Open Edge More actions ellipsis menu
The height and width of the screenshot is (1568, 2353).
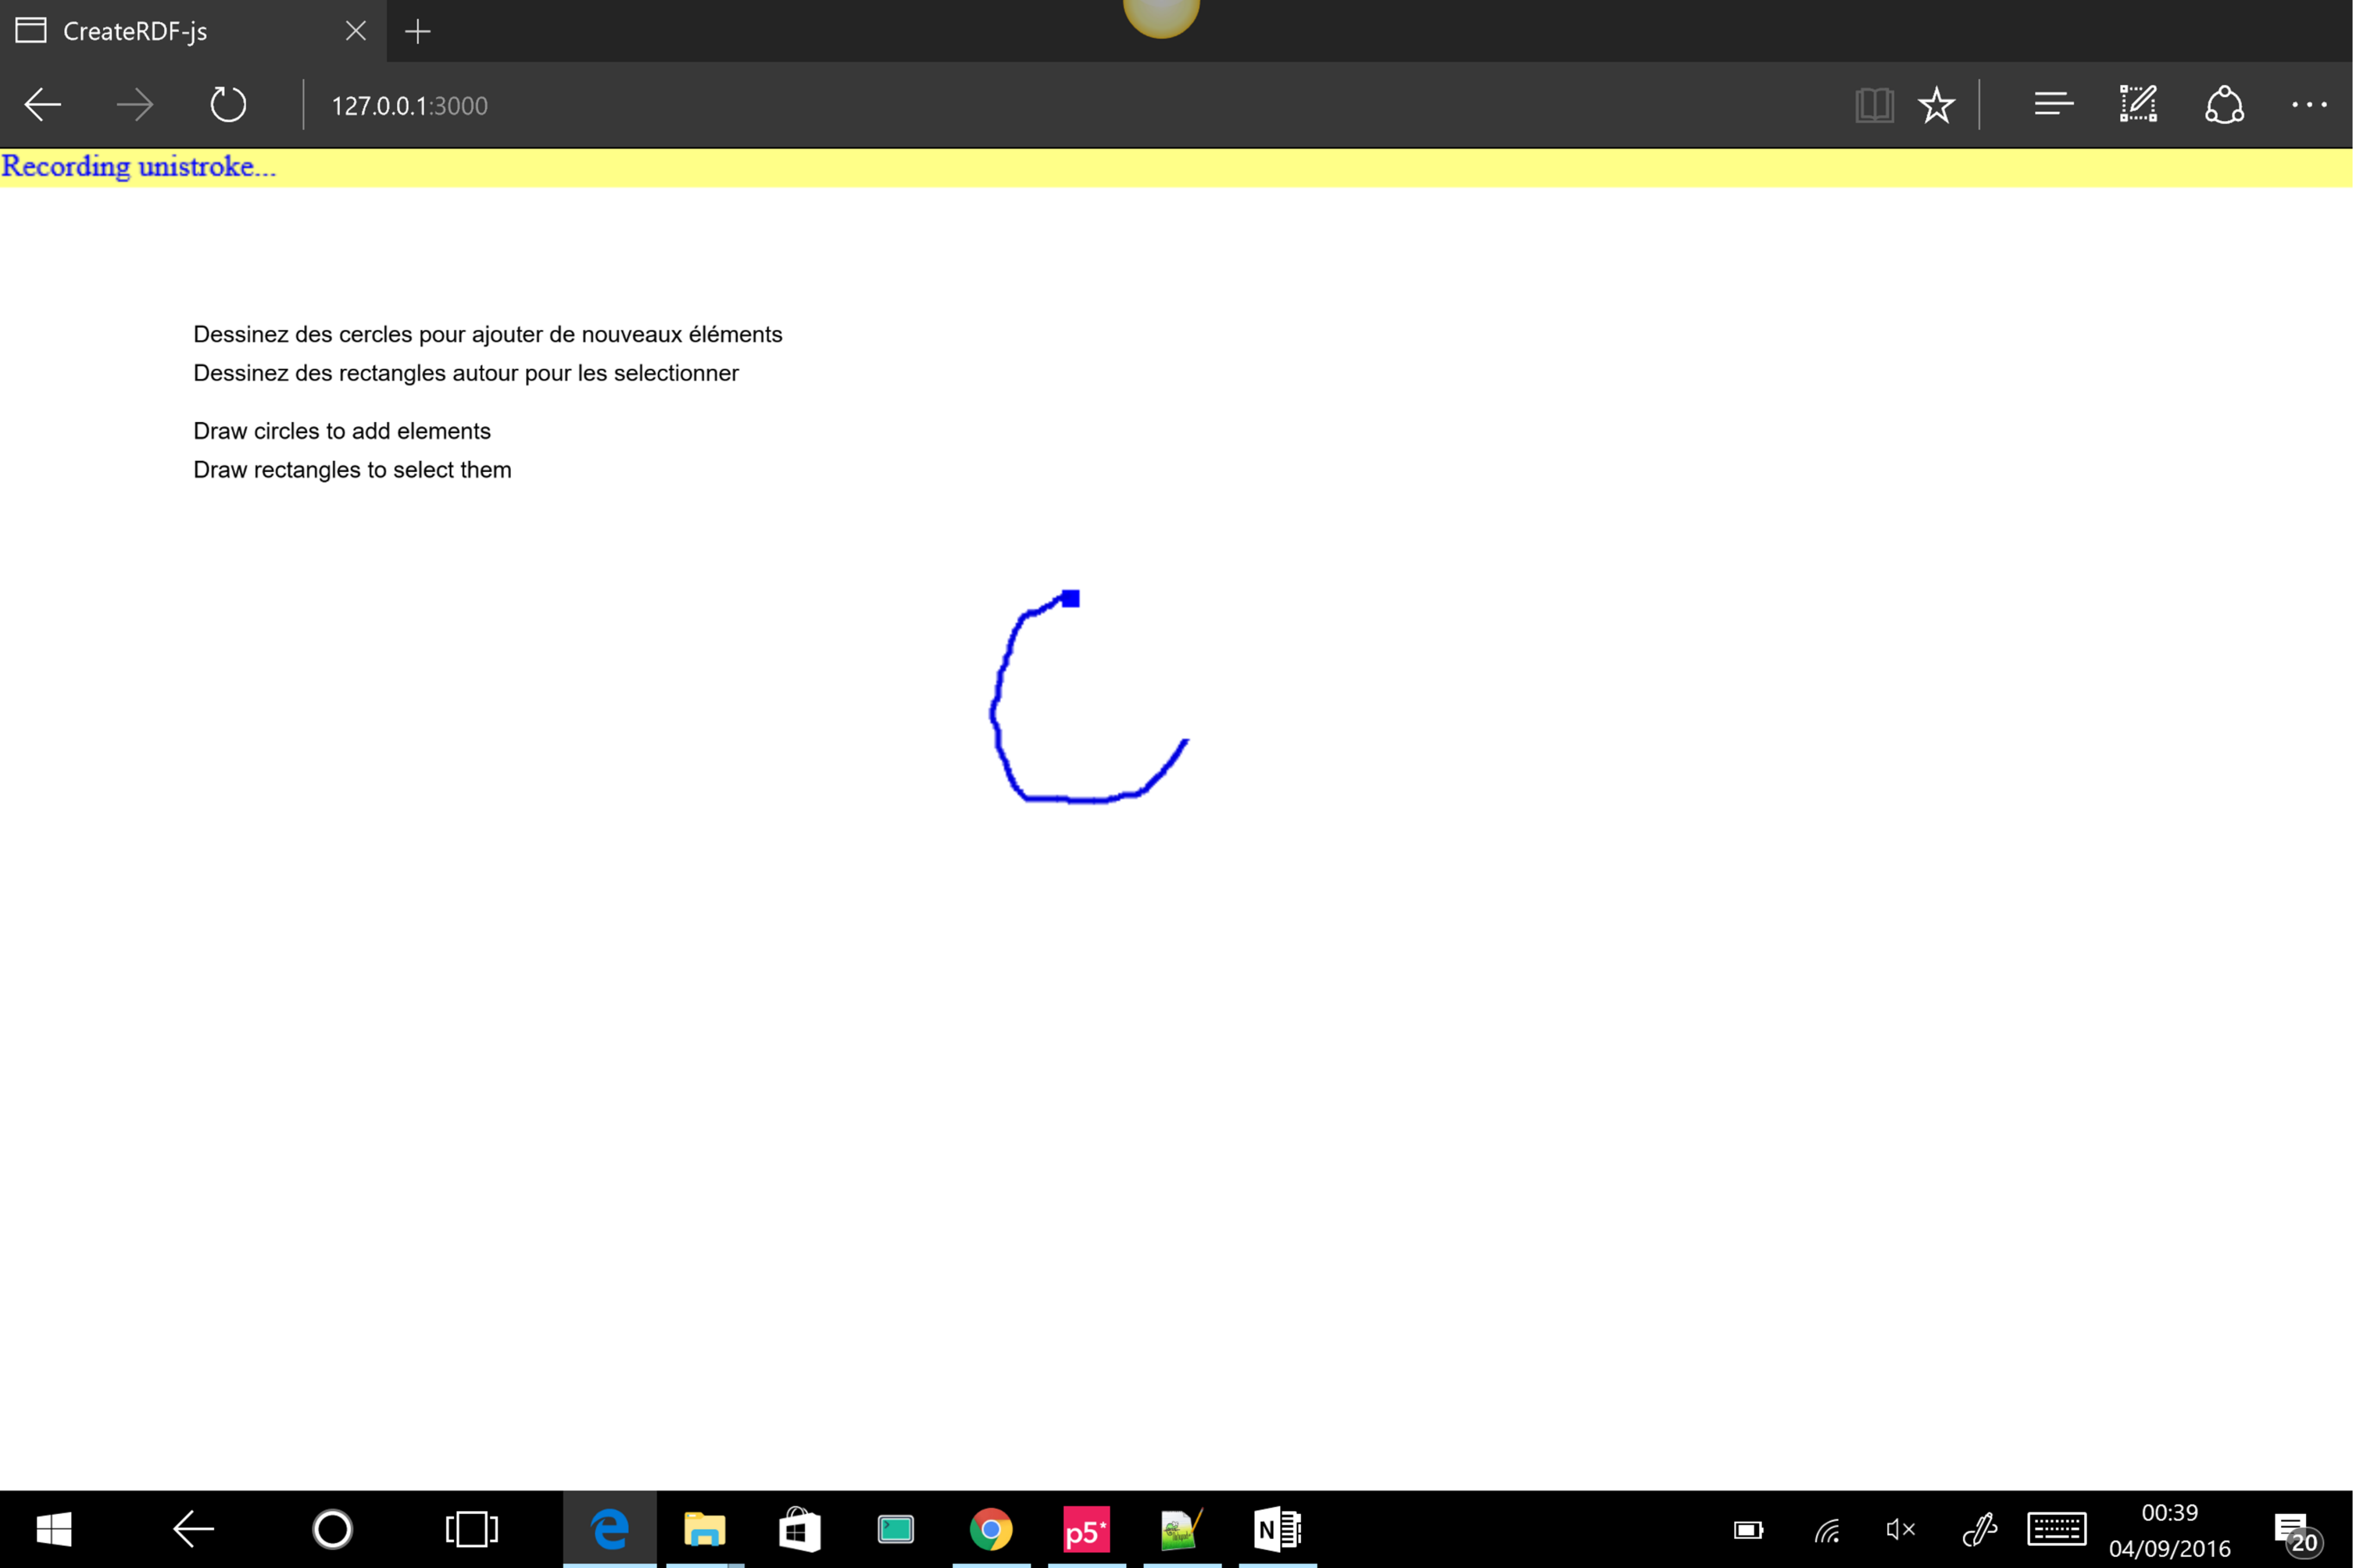(x=2309, y=105)
